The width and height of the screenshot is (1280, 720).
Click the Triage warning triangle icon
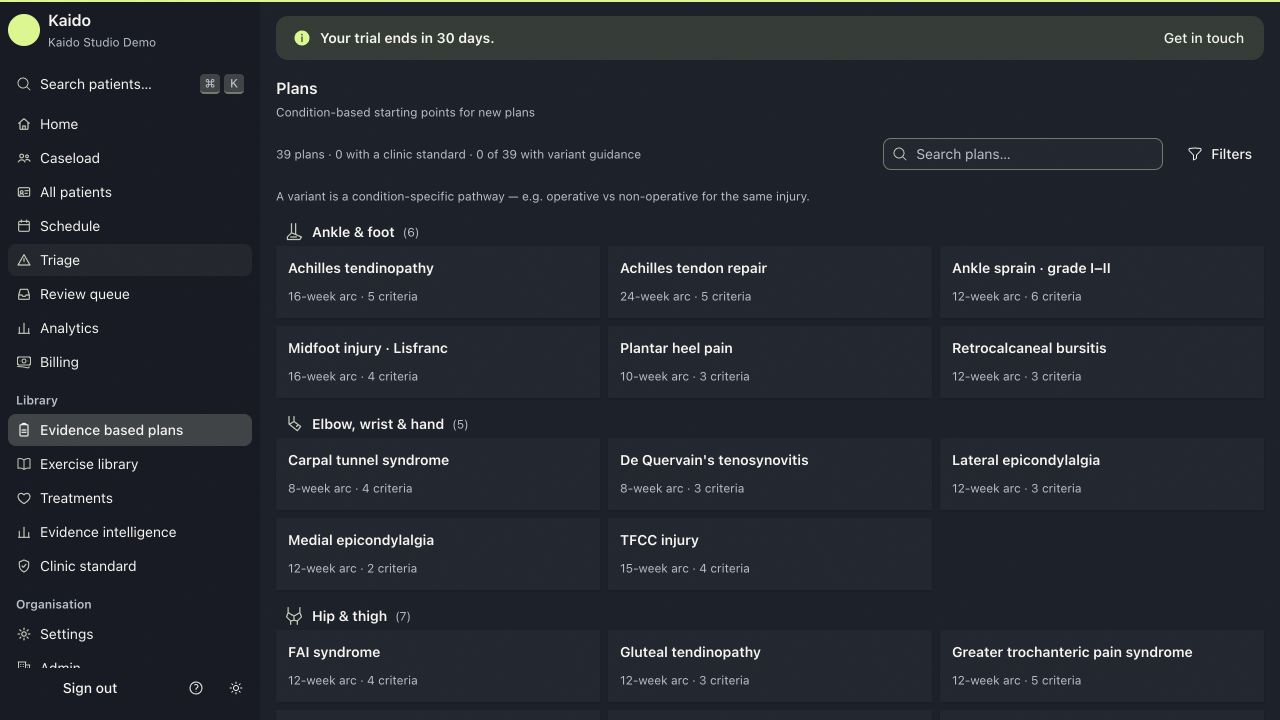[x=24, y=260]
